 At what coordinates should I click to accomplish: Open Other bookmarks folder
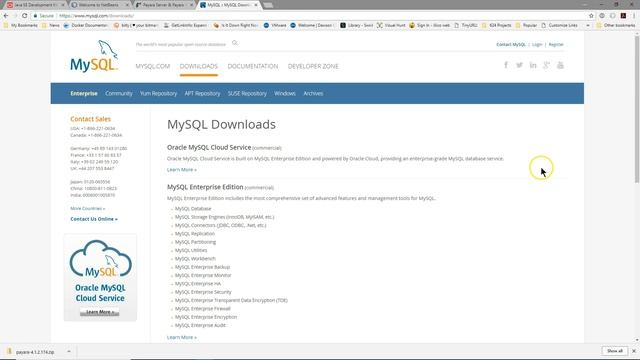coord(616,25)
